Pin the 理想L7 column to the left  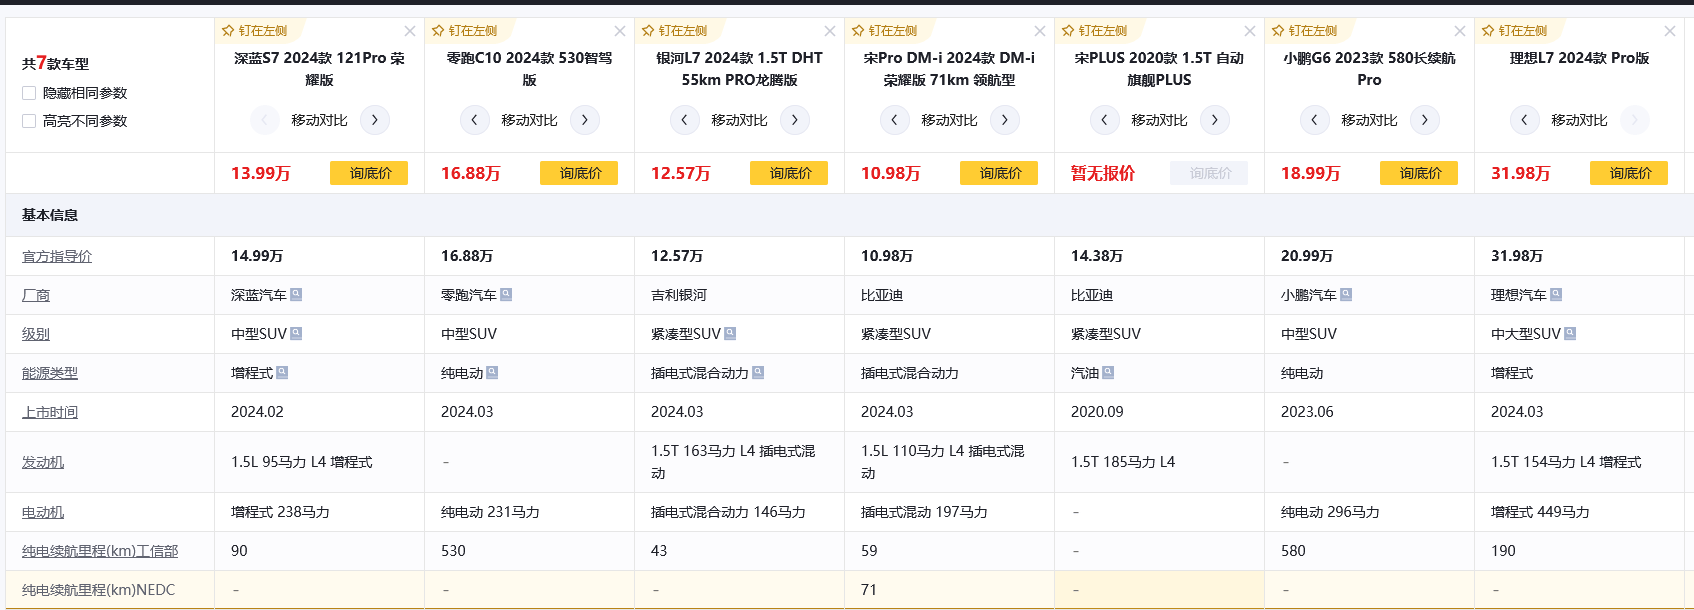coord(1515,31)
